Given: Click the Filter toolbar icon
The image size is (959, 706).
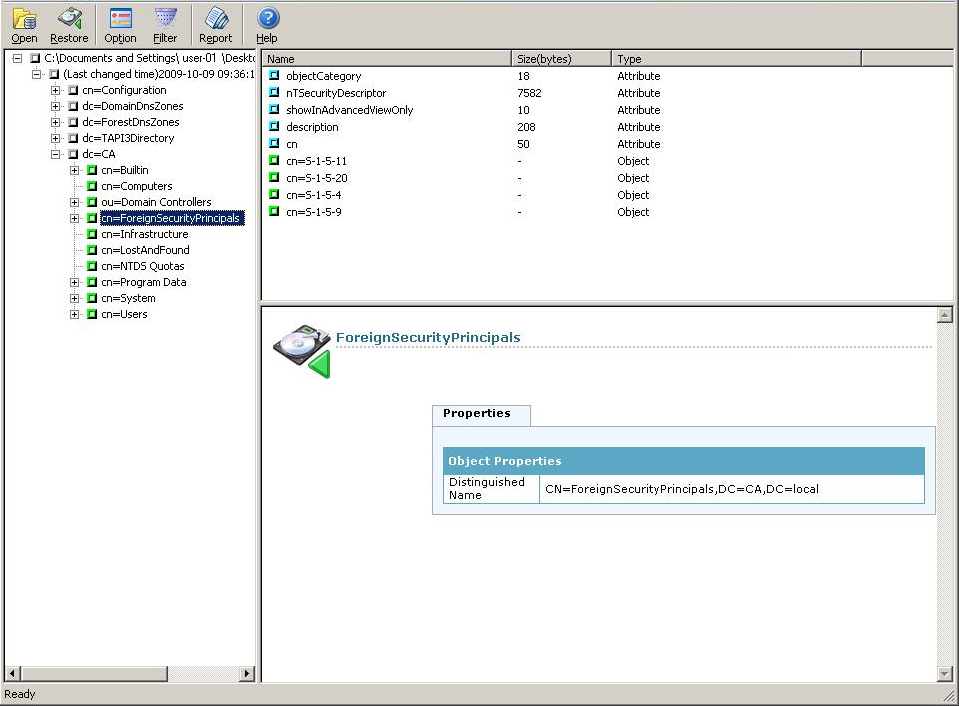Looking at the screenshot, I should tap(165, 24).
